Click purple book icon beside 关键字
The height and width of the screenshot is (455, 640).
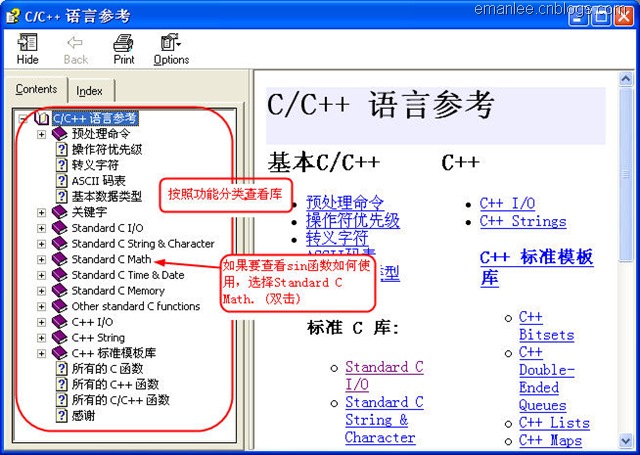[x=60, y=212]
